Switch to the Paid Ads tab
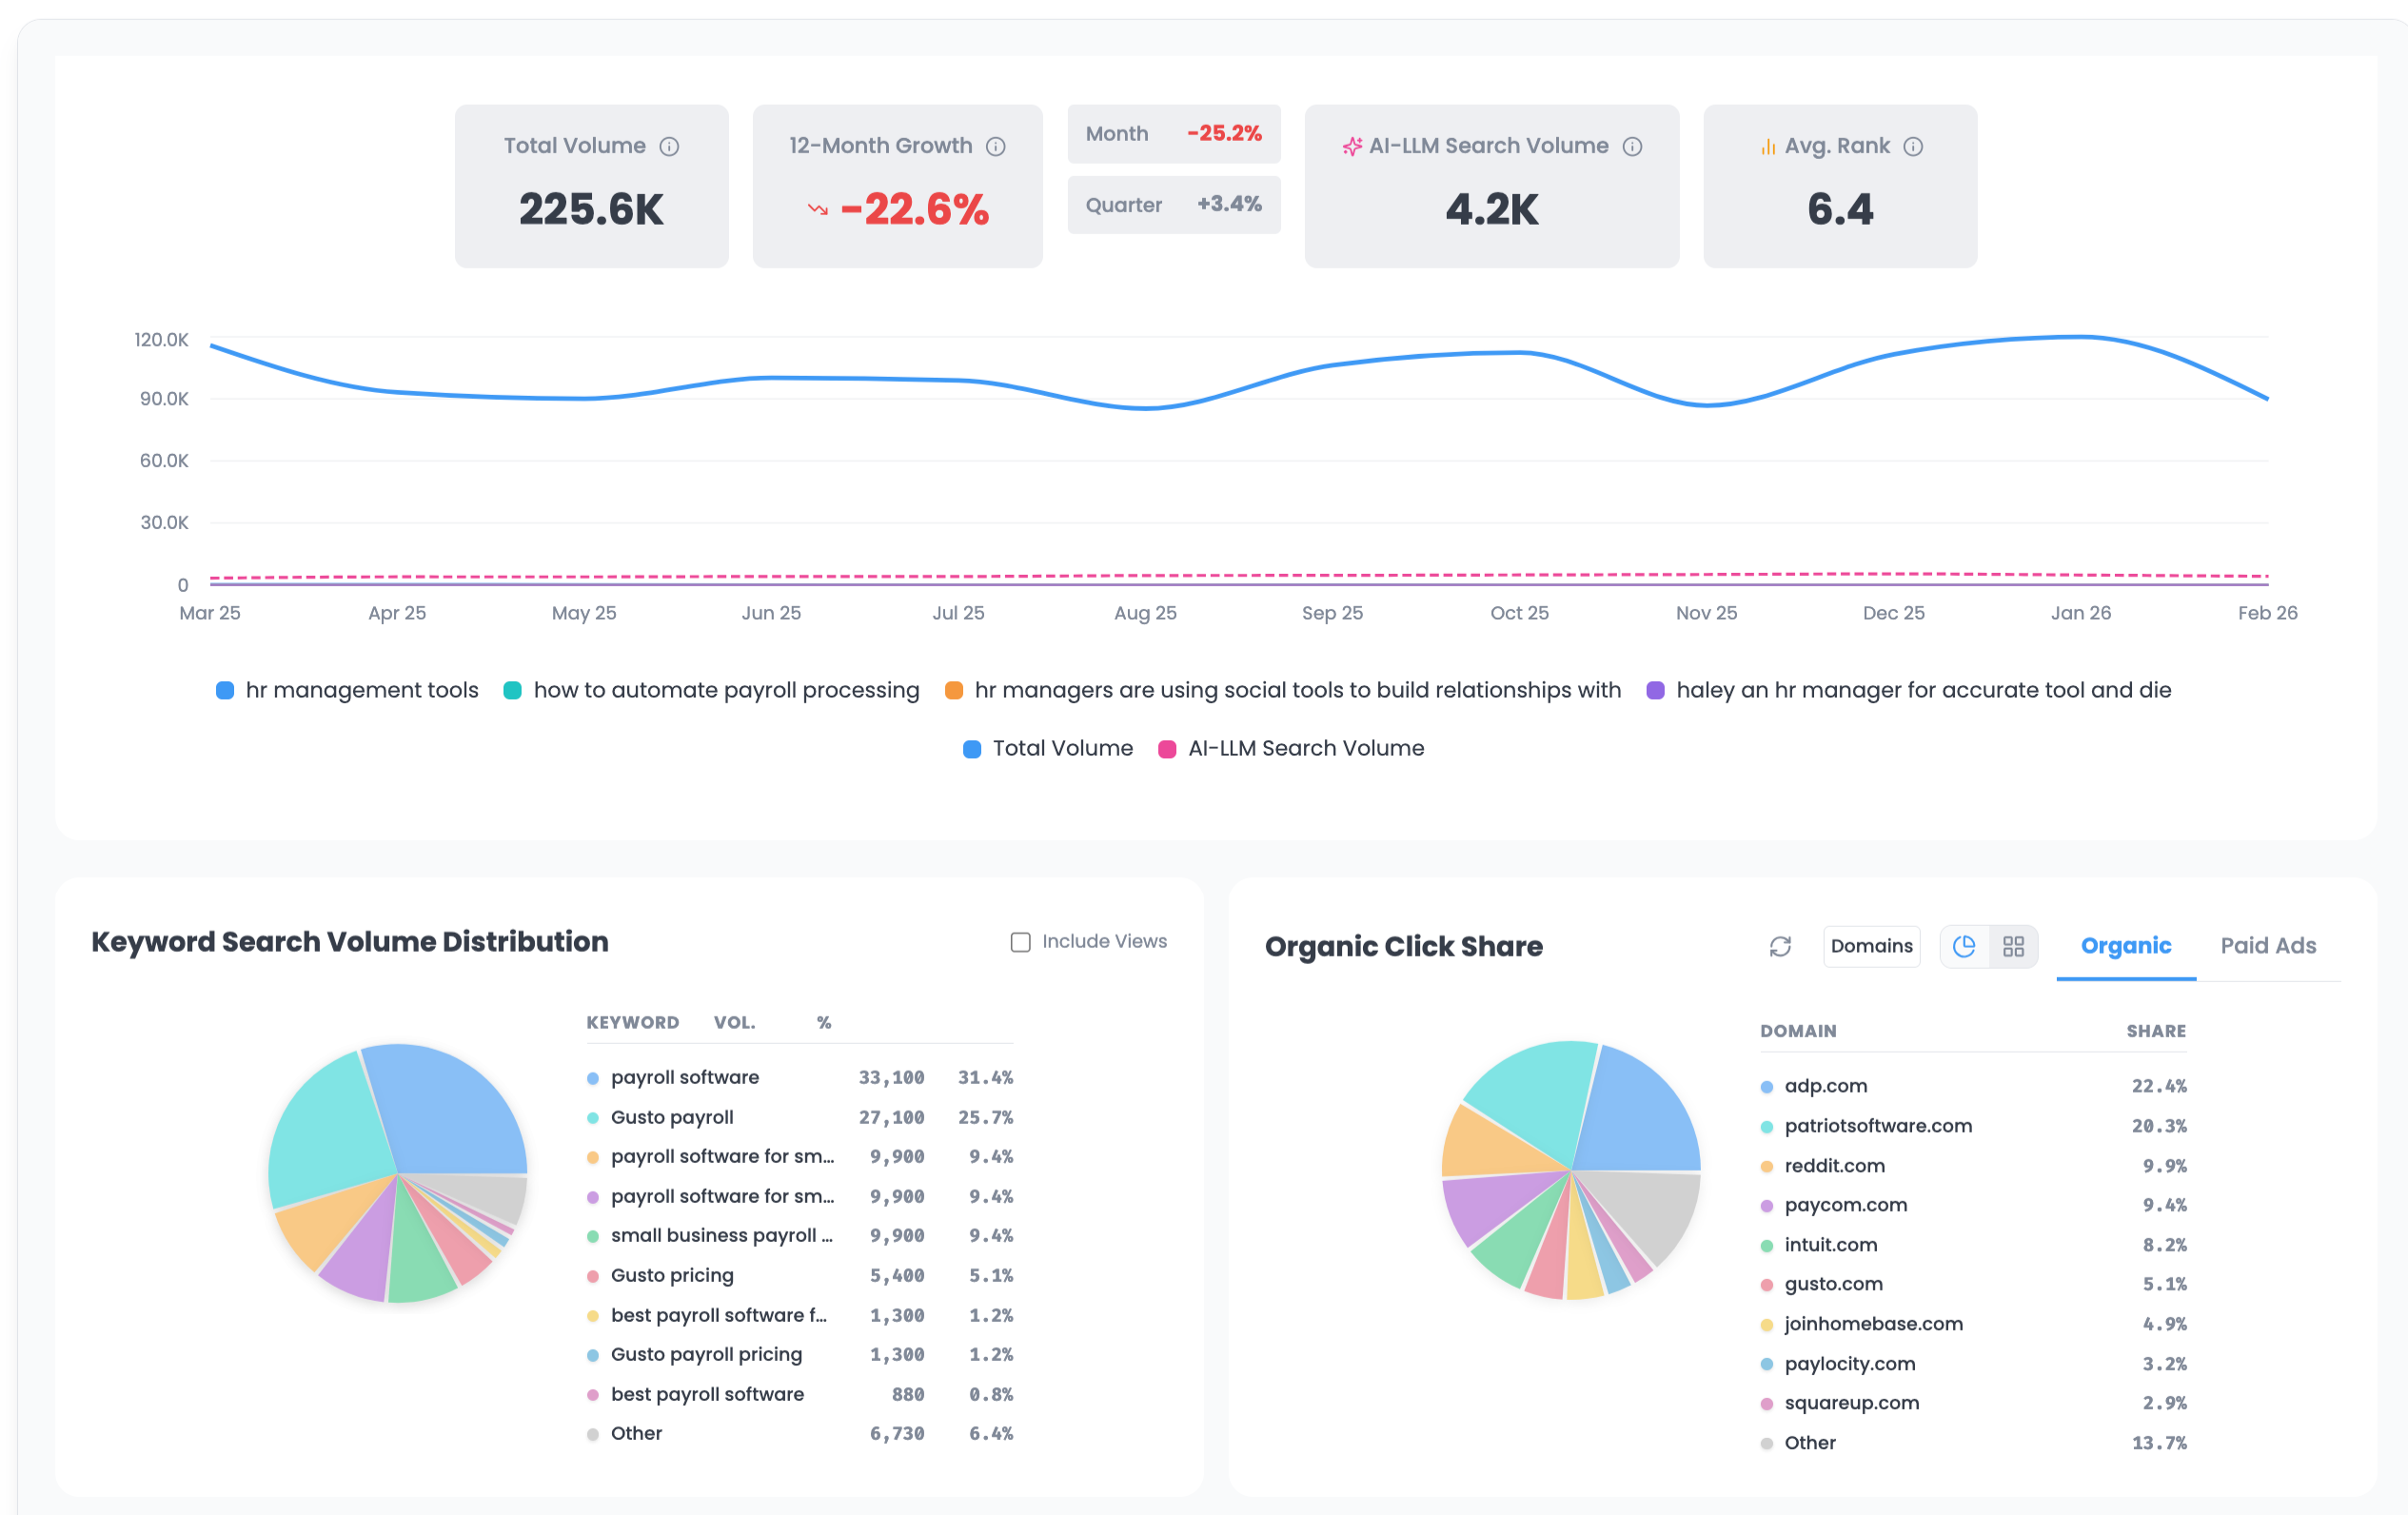Image resolution: width=2408 pixels, height=1515 pixels. 2267,946
